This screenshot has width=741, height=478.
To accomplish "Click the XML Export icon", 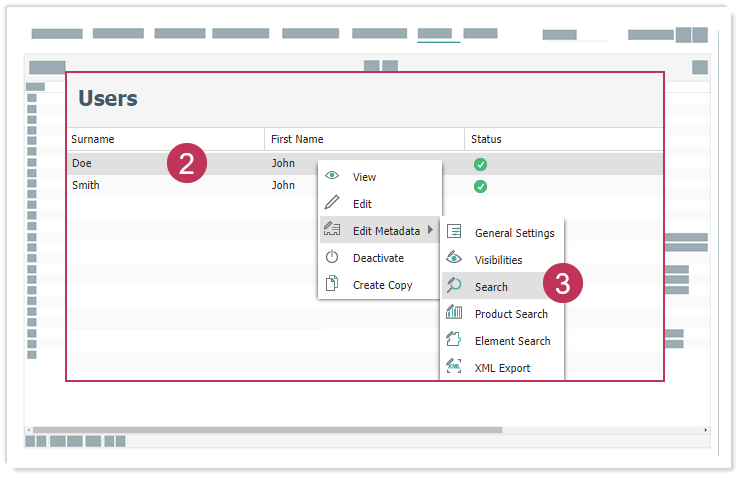I will point(454,367).
